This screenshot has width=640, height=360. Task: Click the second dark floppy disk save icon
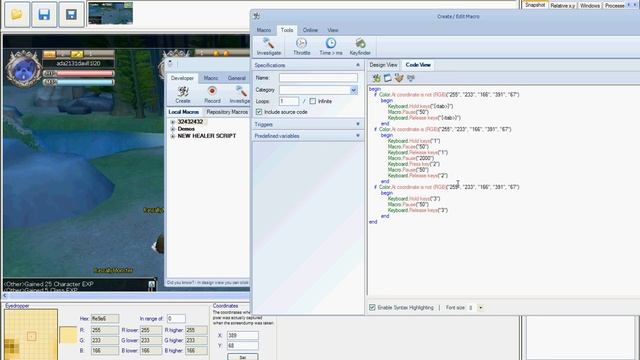click(71, 15)
